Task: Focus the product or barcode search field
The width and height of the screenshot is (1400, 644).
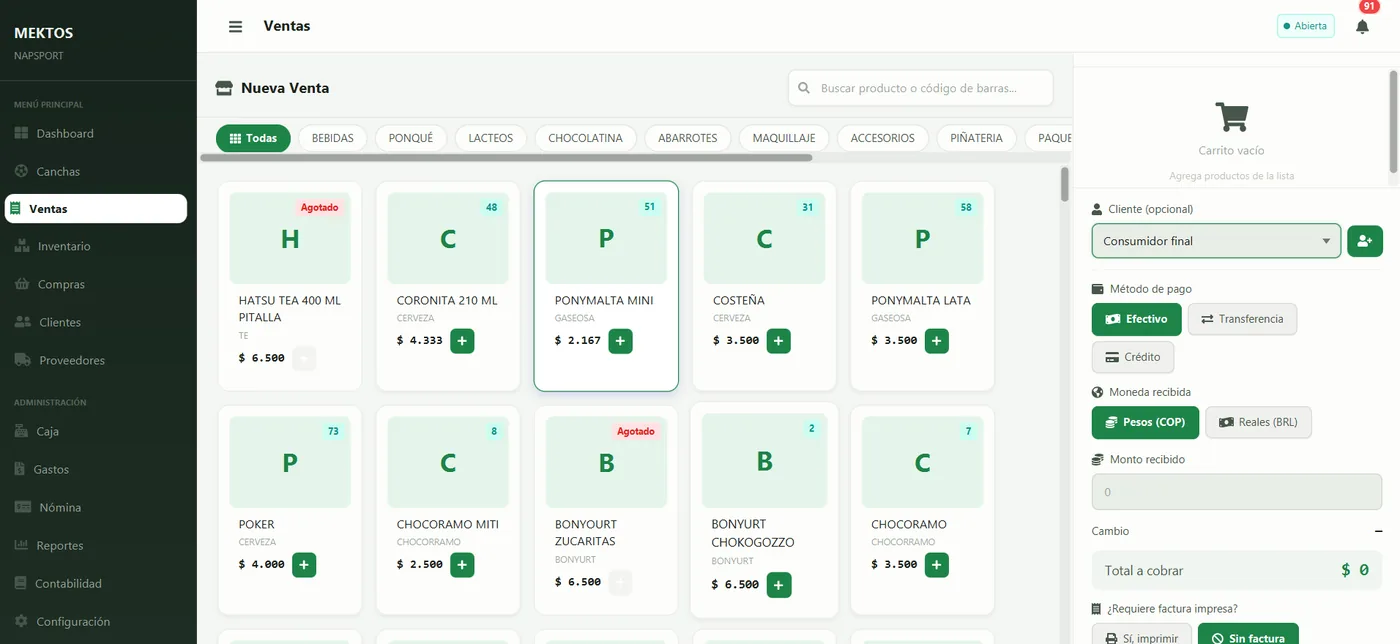Action: point(921,88)
